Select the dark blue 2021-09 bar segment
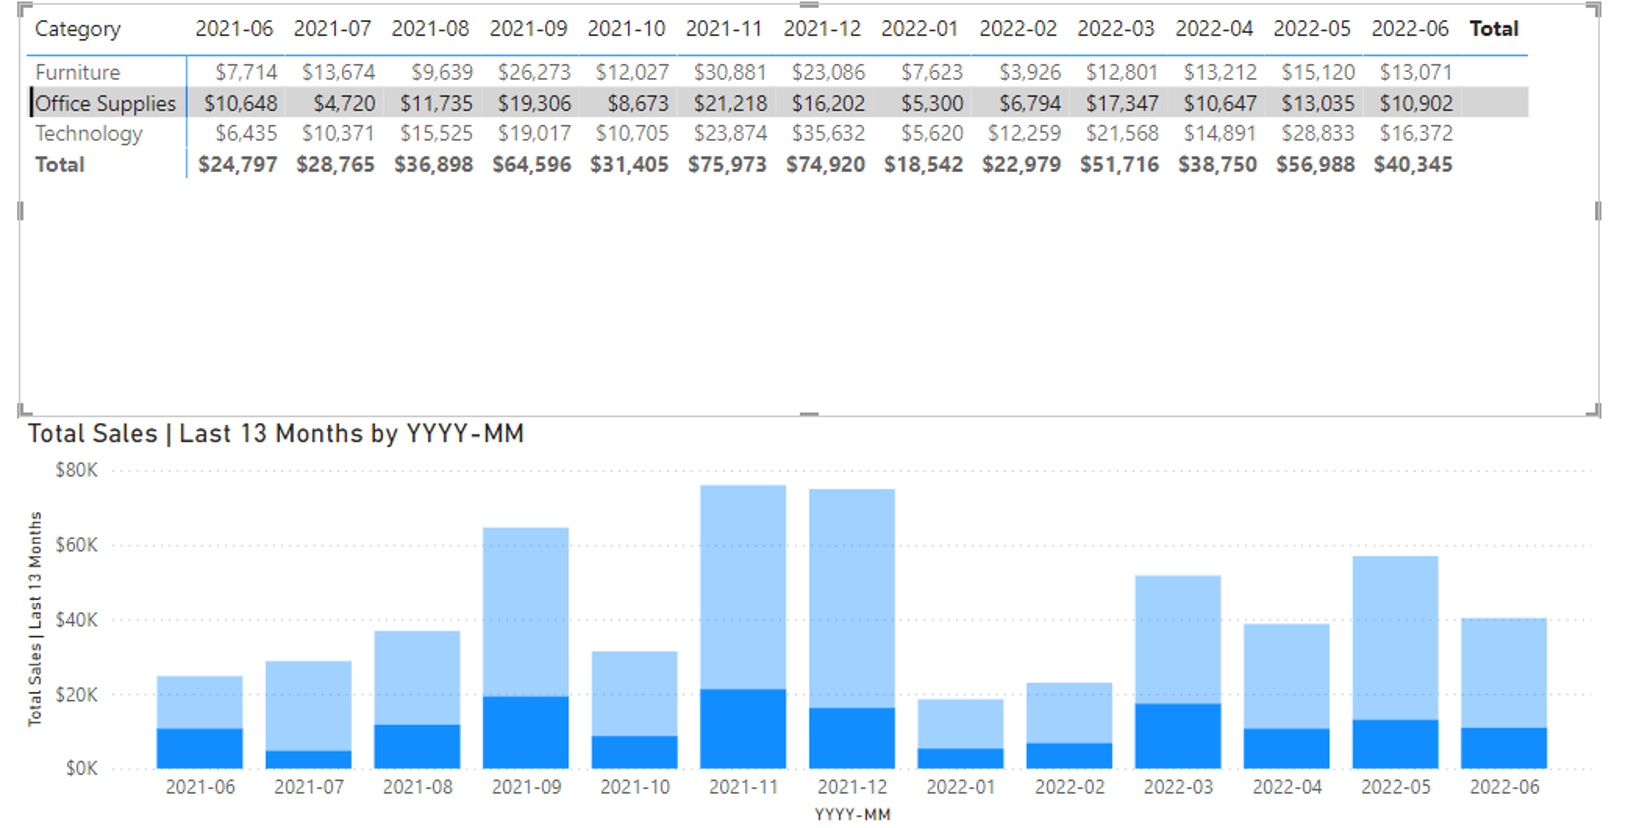 [x=526, y=732]
